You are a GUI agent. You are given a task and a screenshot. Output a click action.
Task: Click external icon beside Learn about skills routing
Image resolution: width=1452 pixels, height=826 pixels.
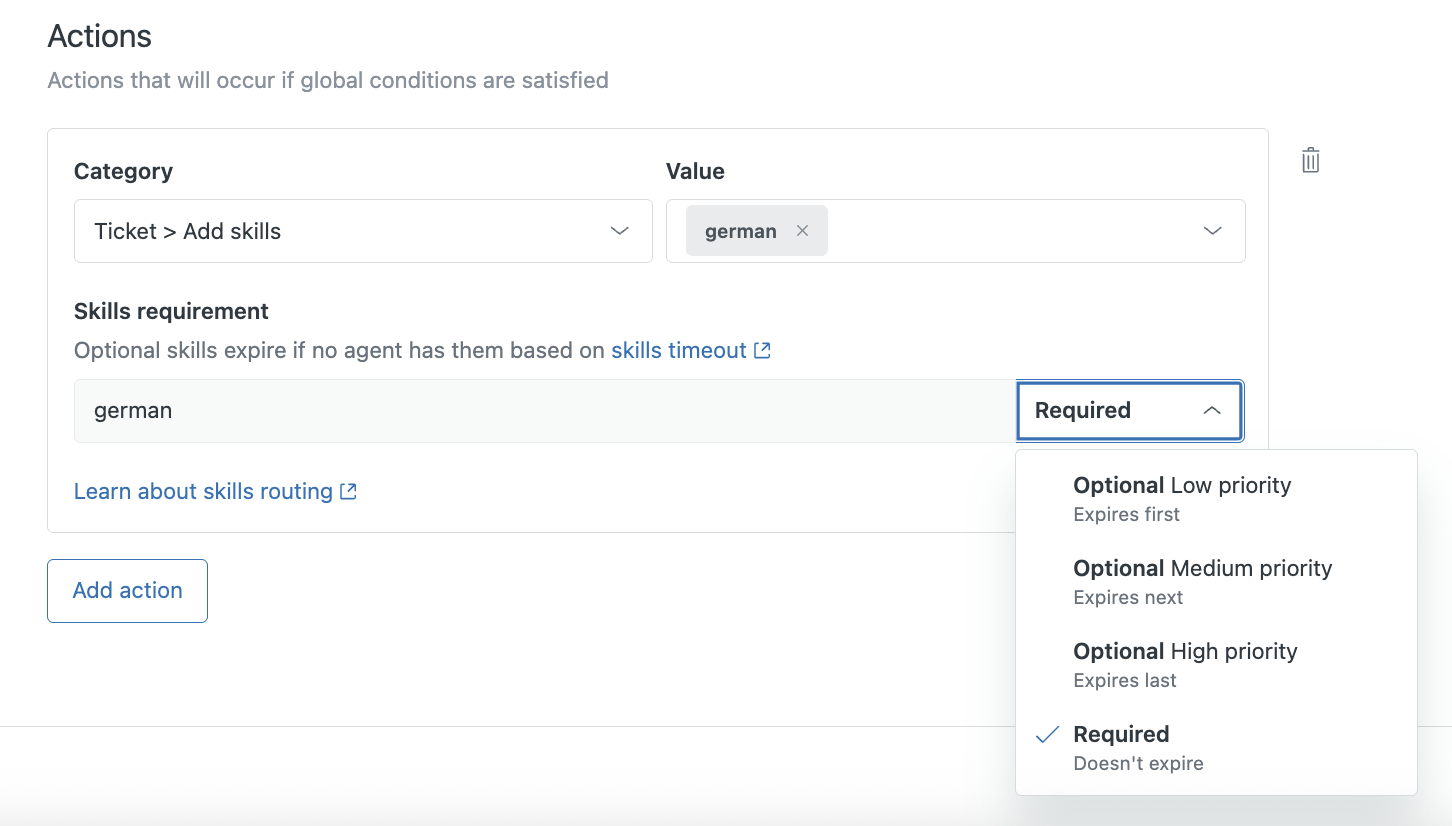[348, 492]
